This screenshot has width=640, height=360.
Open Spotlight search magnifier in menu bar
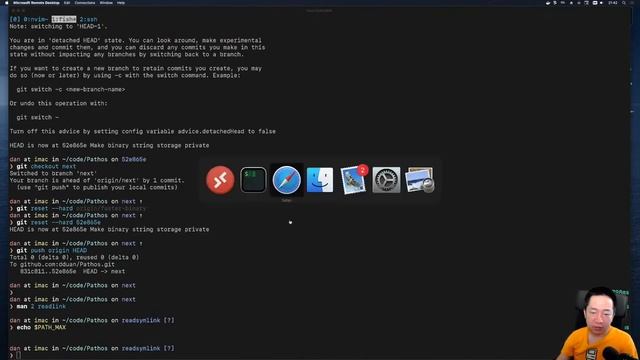(624, 2)
